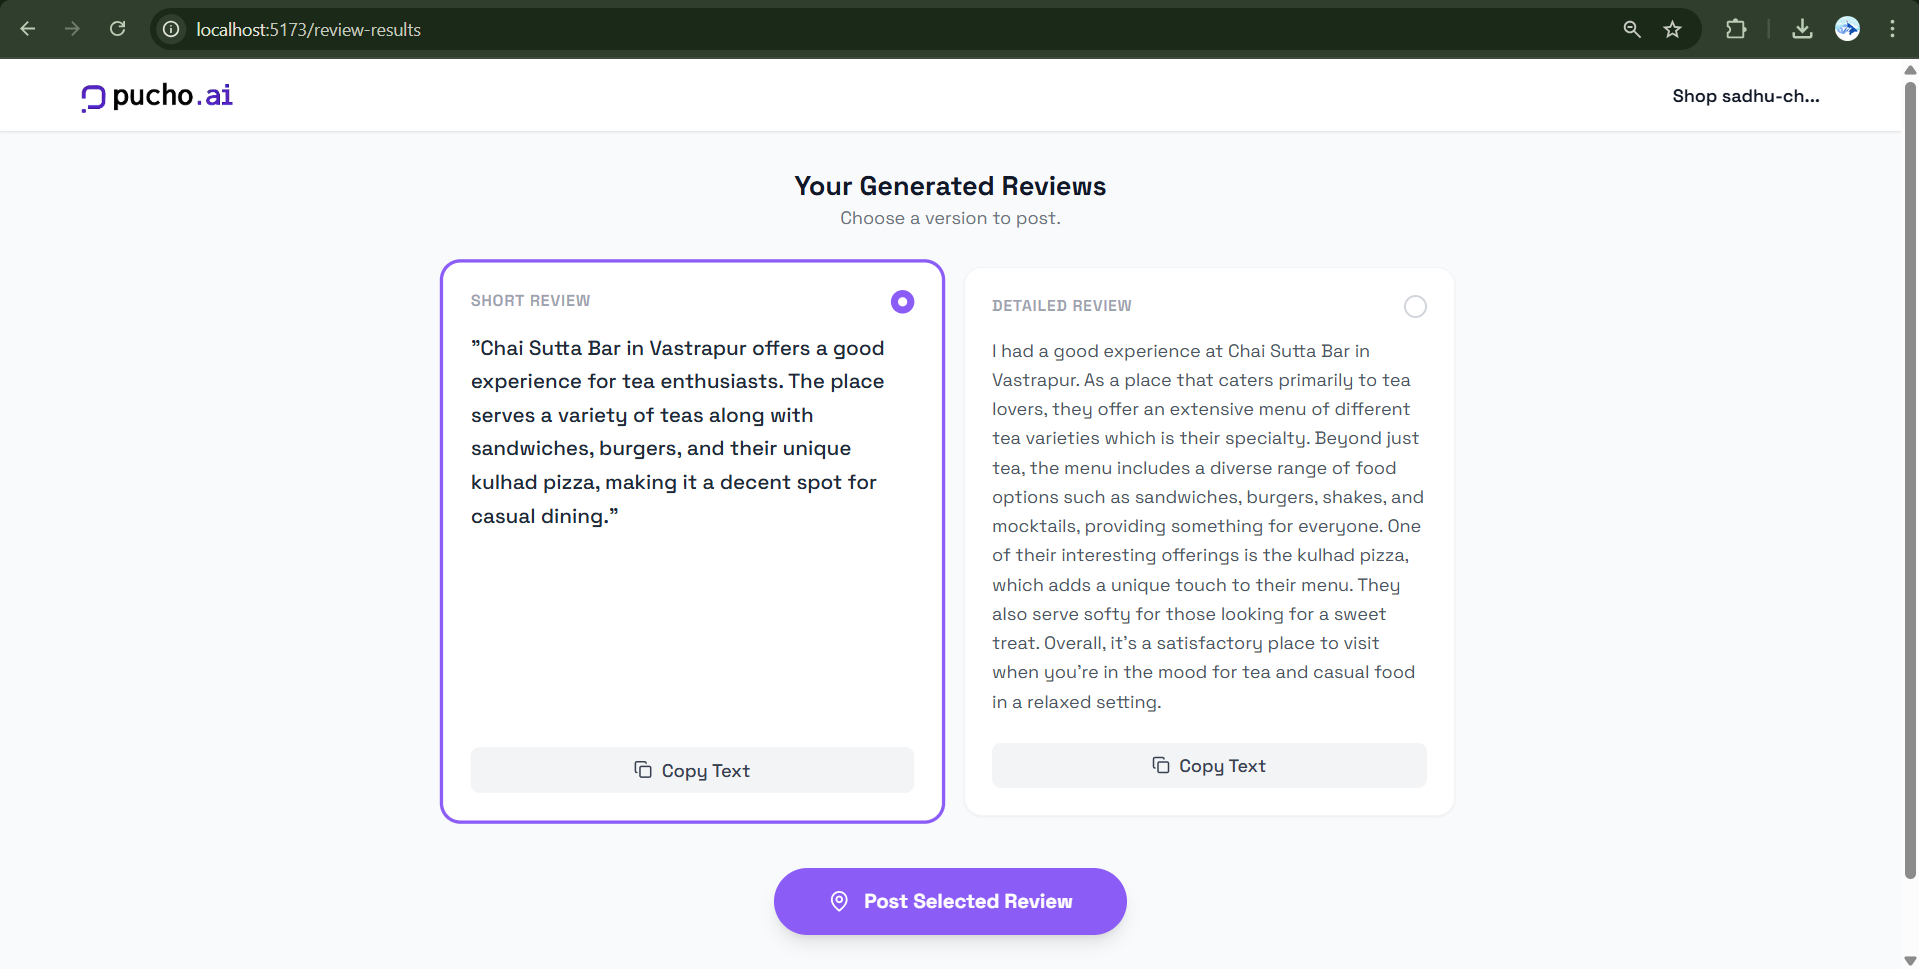Click the pucho.ai logo

[x=157, y=96]
